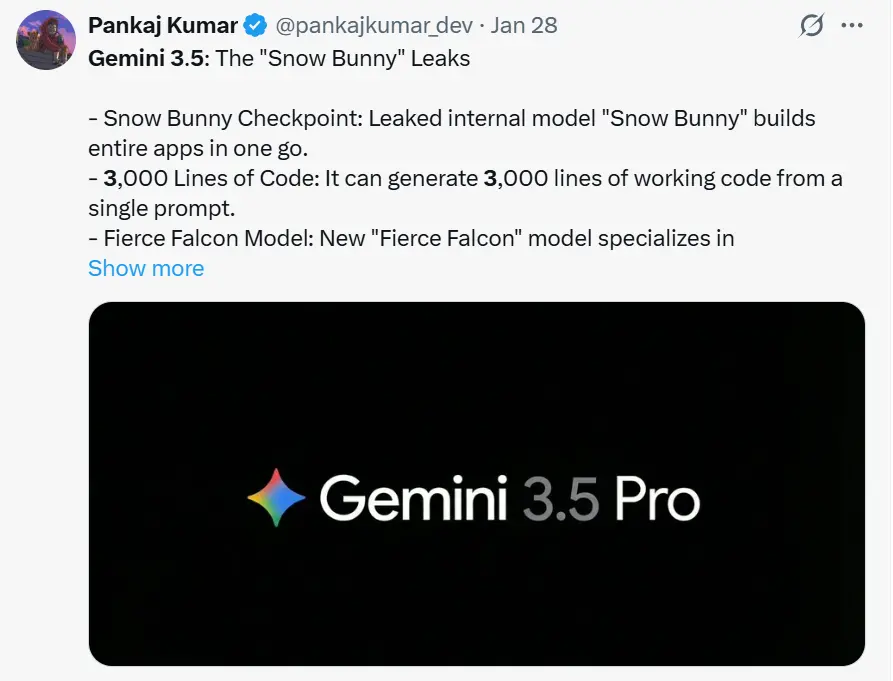893x681 pixels.
Task: Click the word "Gemini" inside the image
Action: [x=414, y=497]
